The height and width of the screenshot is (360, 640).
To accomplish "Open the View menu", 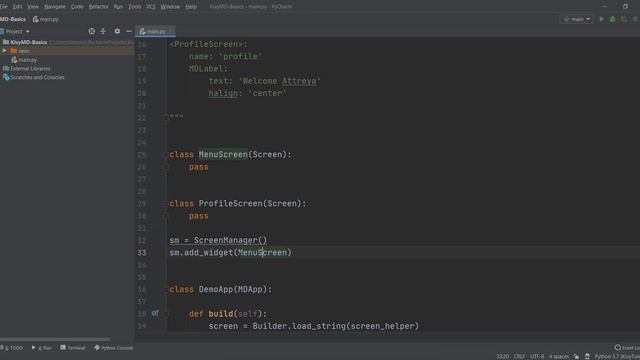I will (x=33, y=7).
